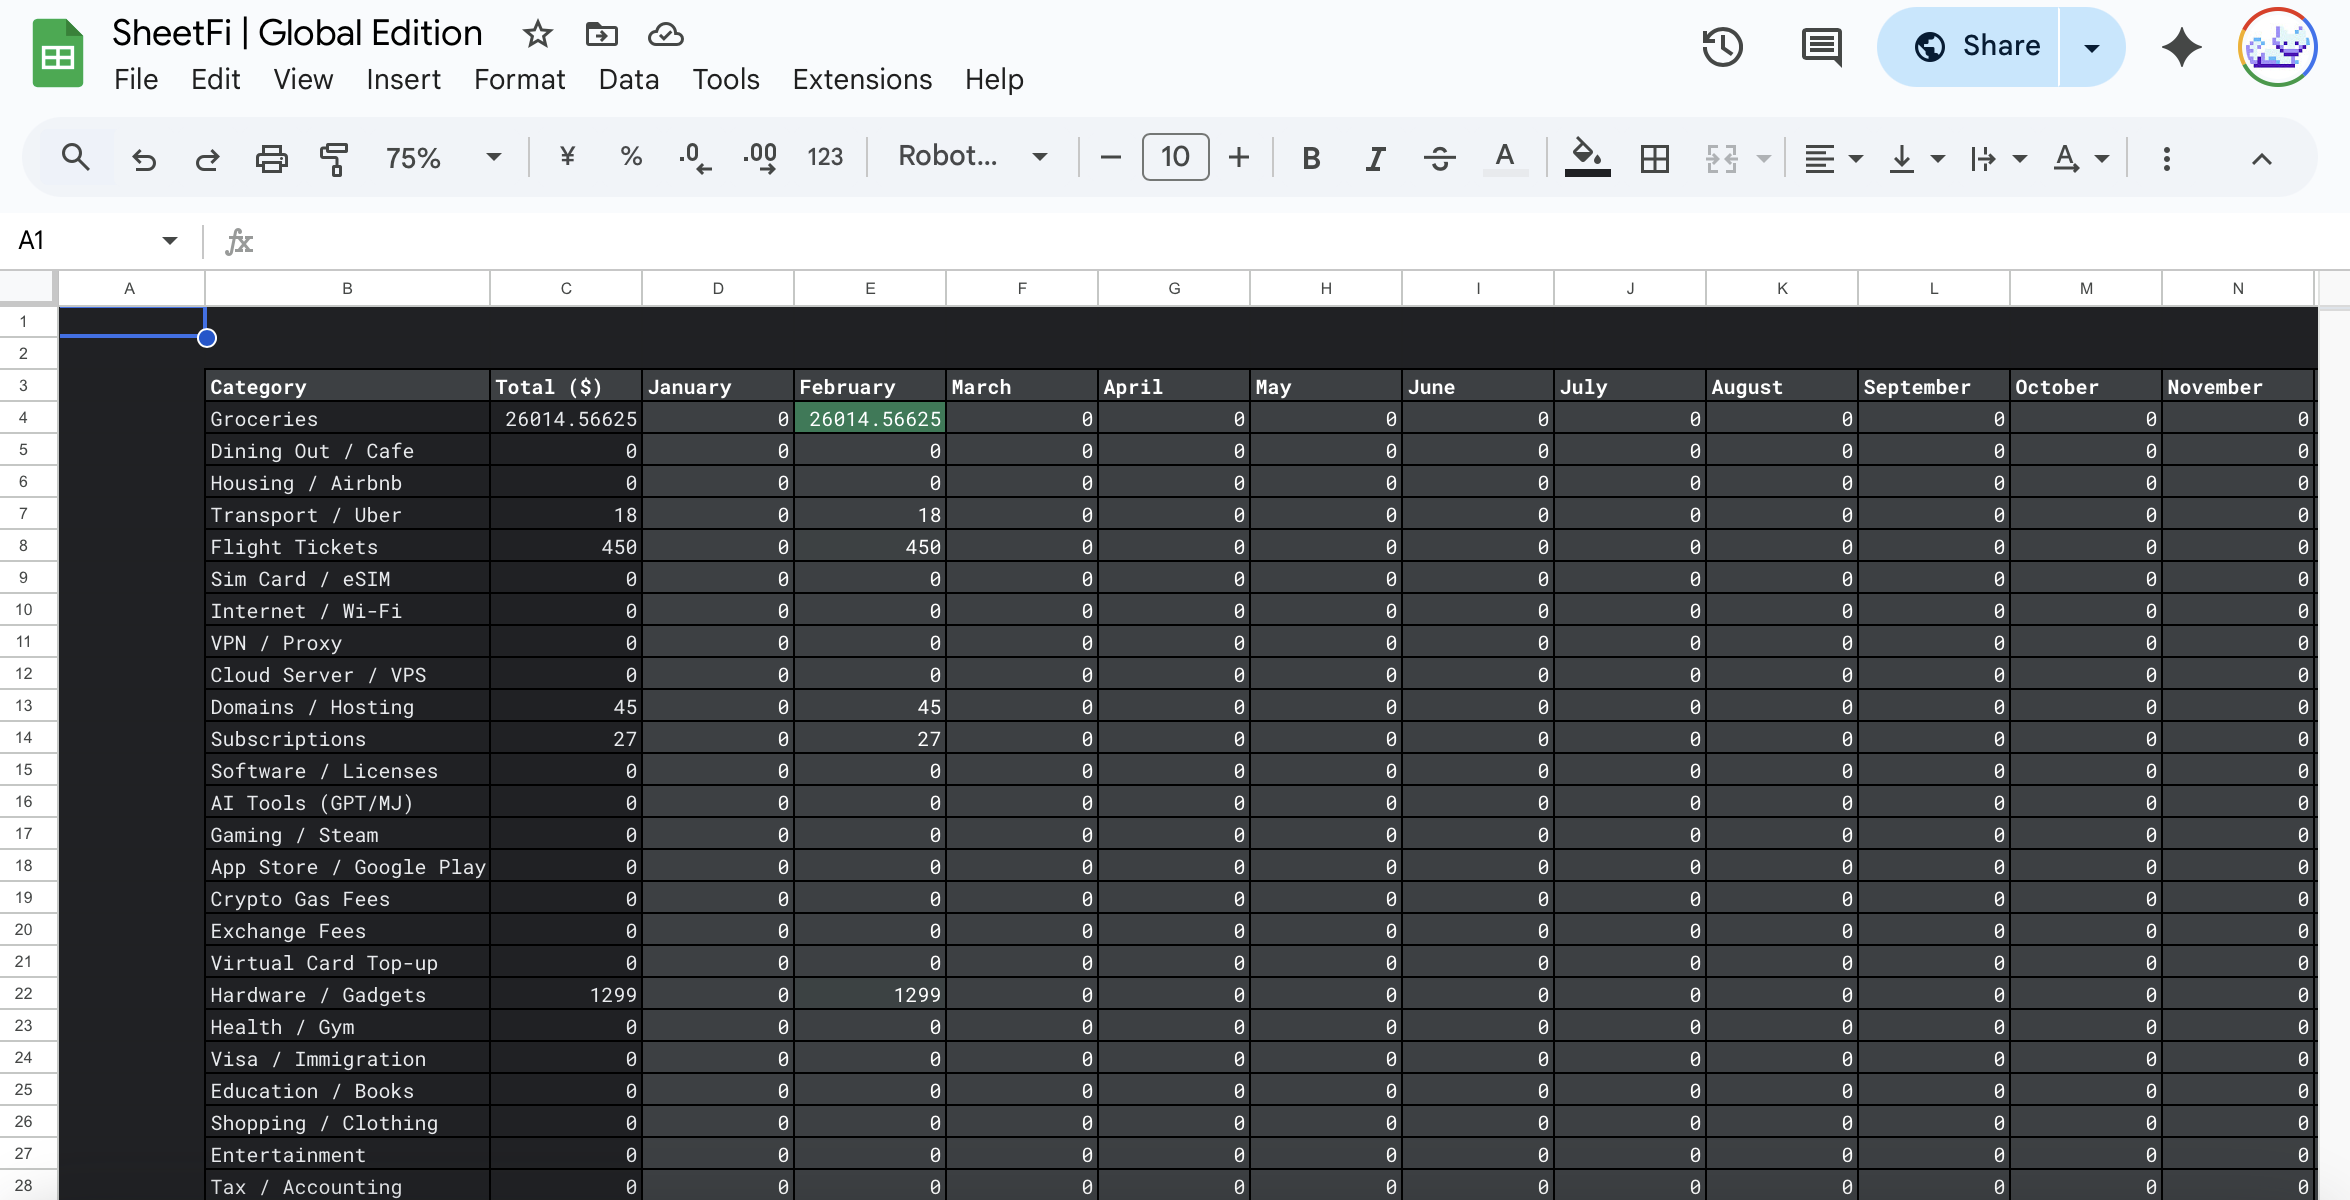Click the print icon
Viewport: 2350px width, 1200px height.
[271, 158]
